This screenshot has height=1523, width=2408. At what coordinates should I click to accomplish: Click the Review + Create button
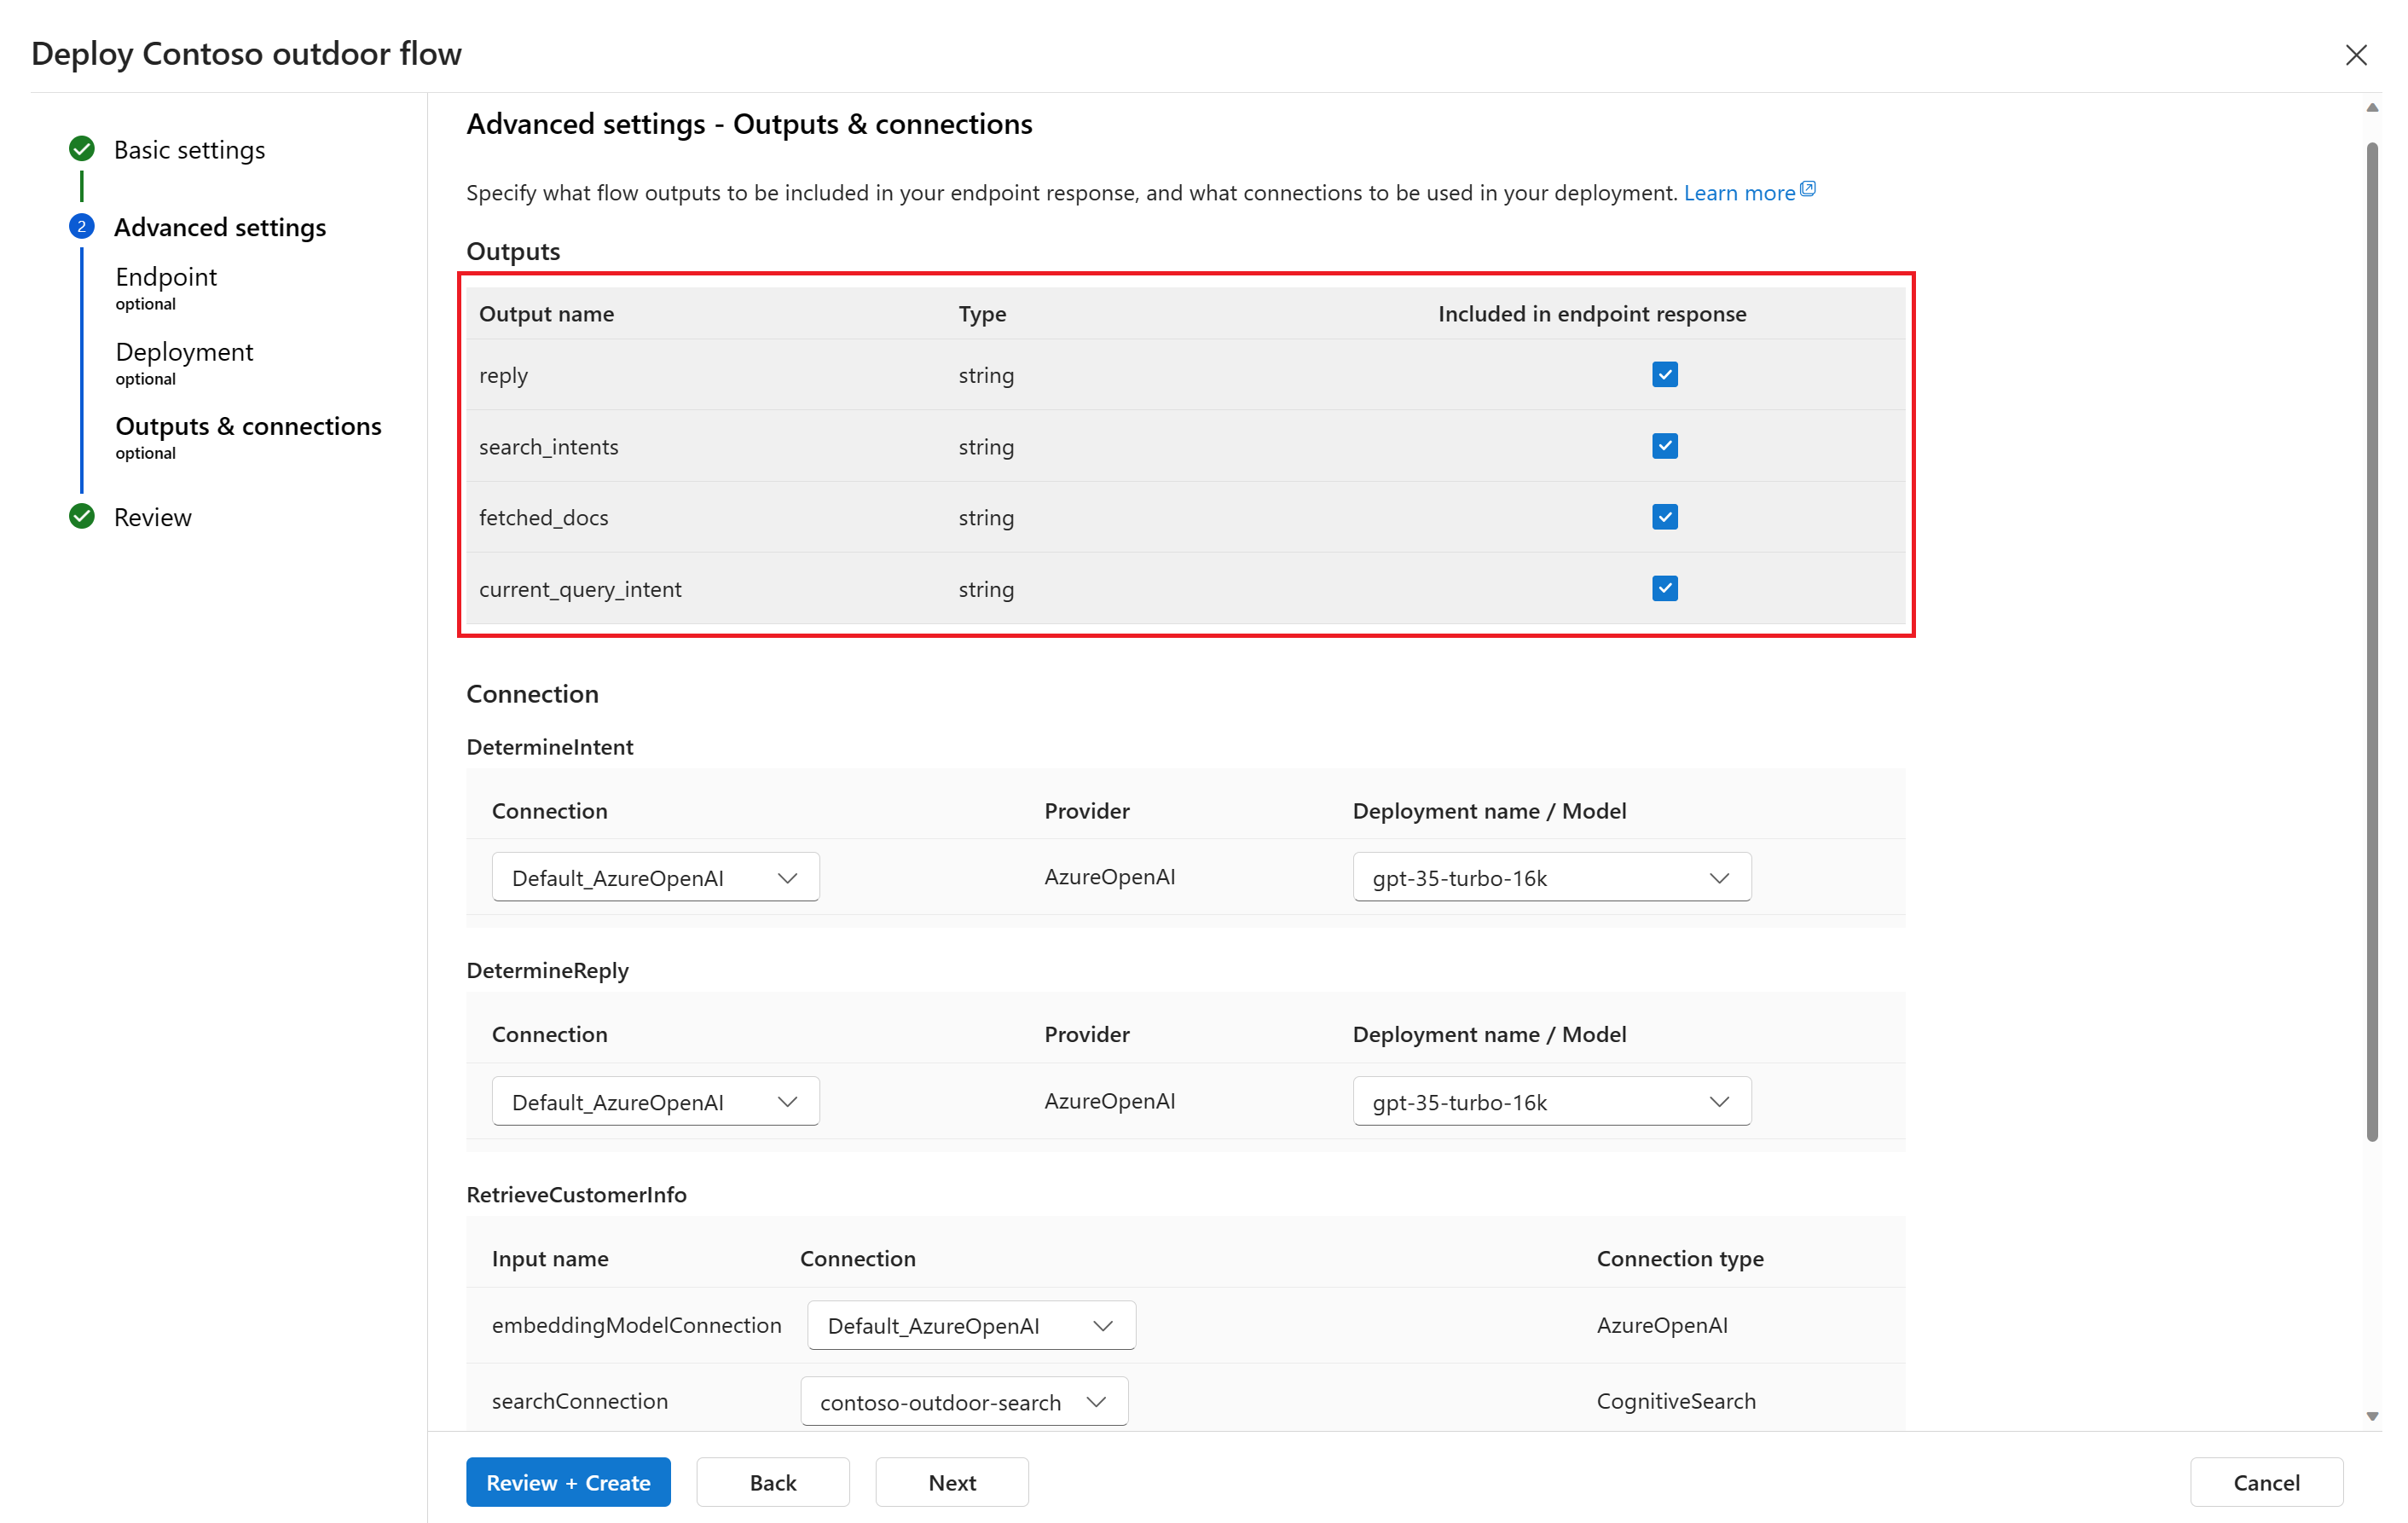click(x=568, y=1482)
